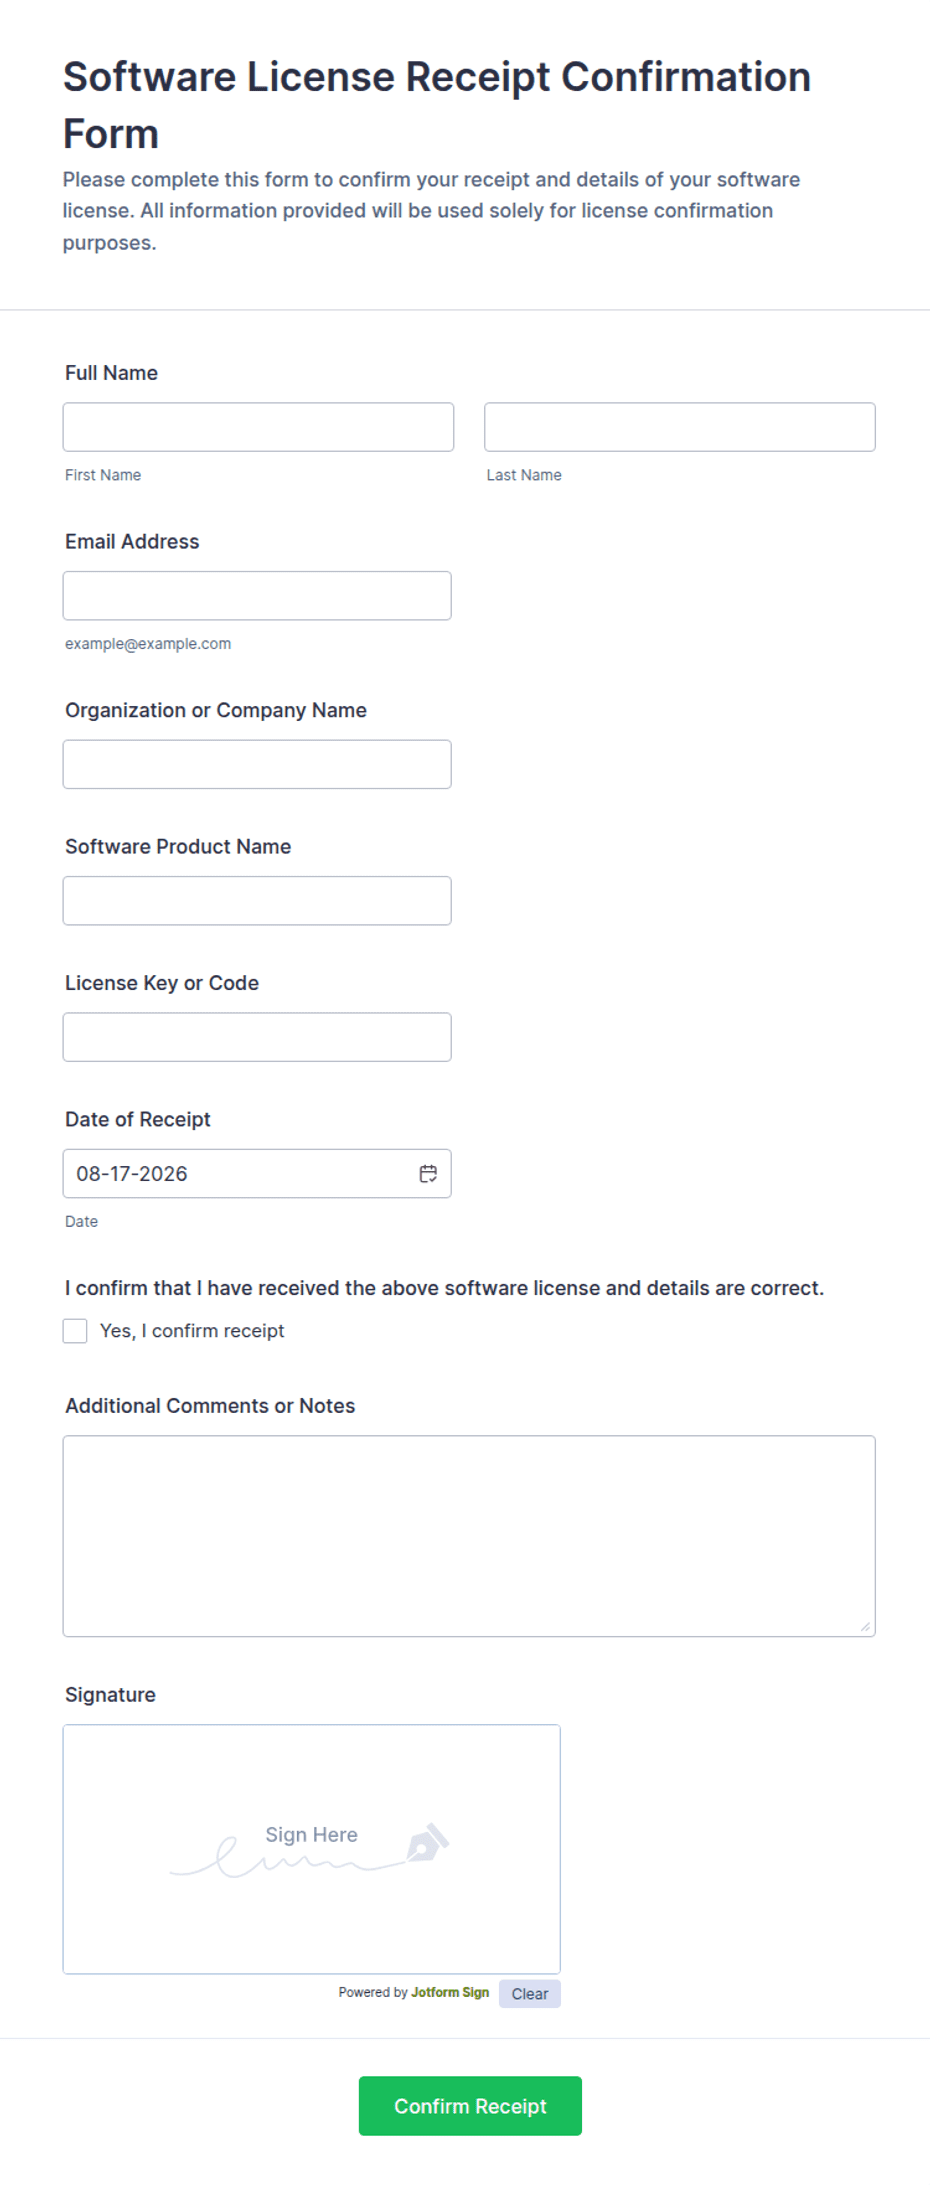930x2185 pixels.
Task: Select the Organization or Company Name field
Action: click(257, 765)
